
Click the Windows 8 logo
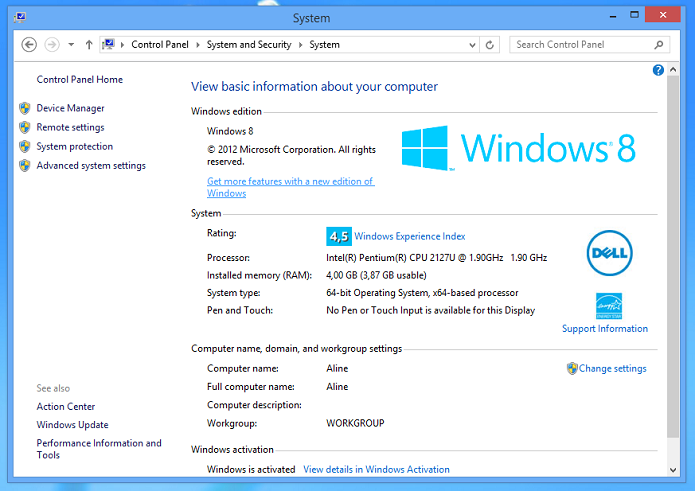(x=519, y=148)
